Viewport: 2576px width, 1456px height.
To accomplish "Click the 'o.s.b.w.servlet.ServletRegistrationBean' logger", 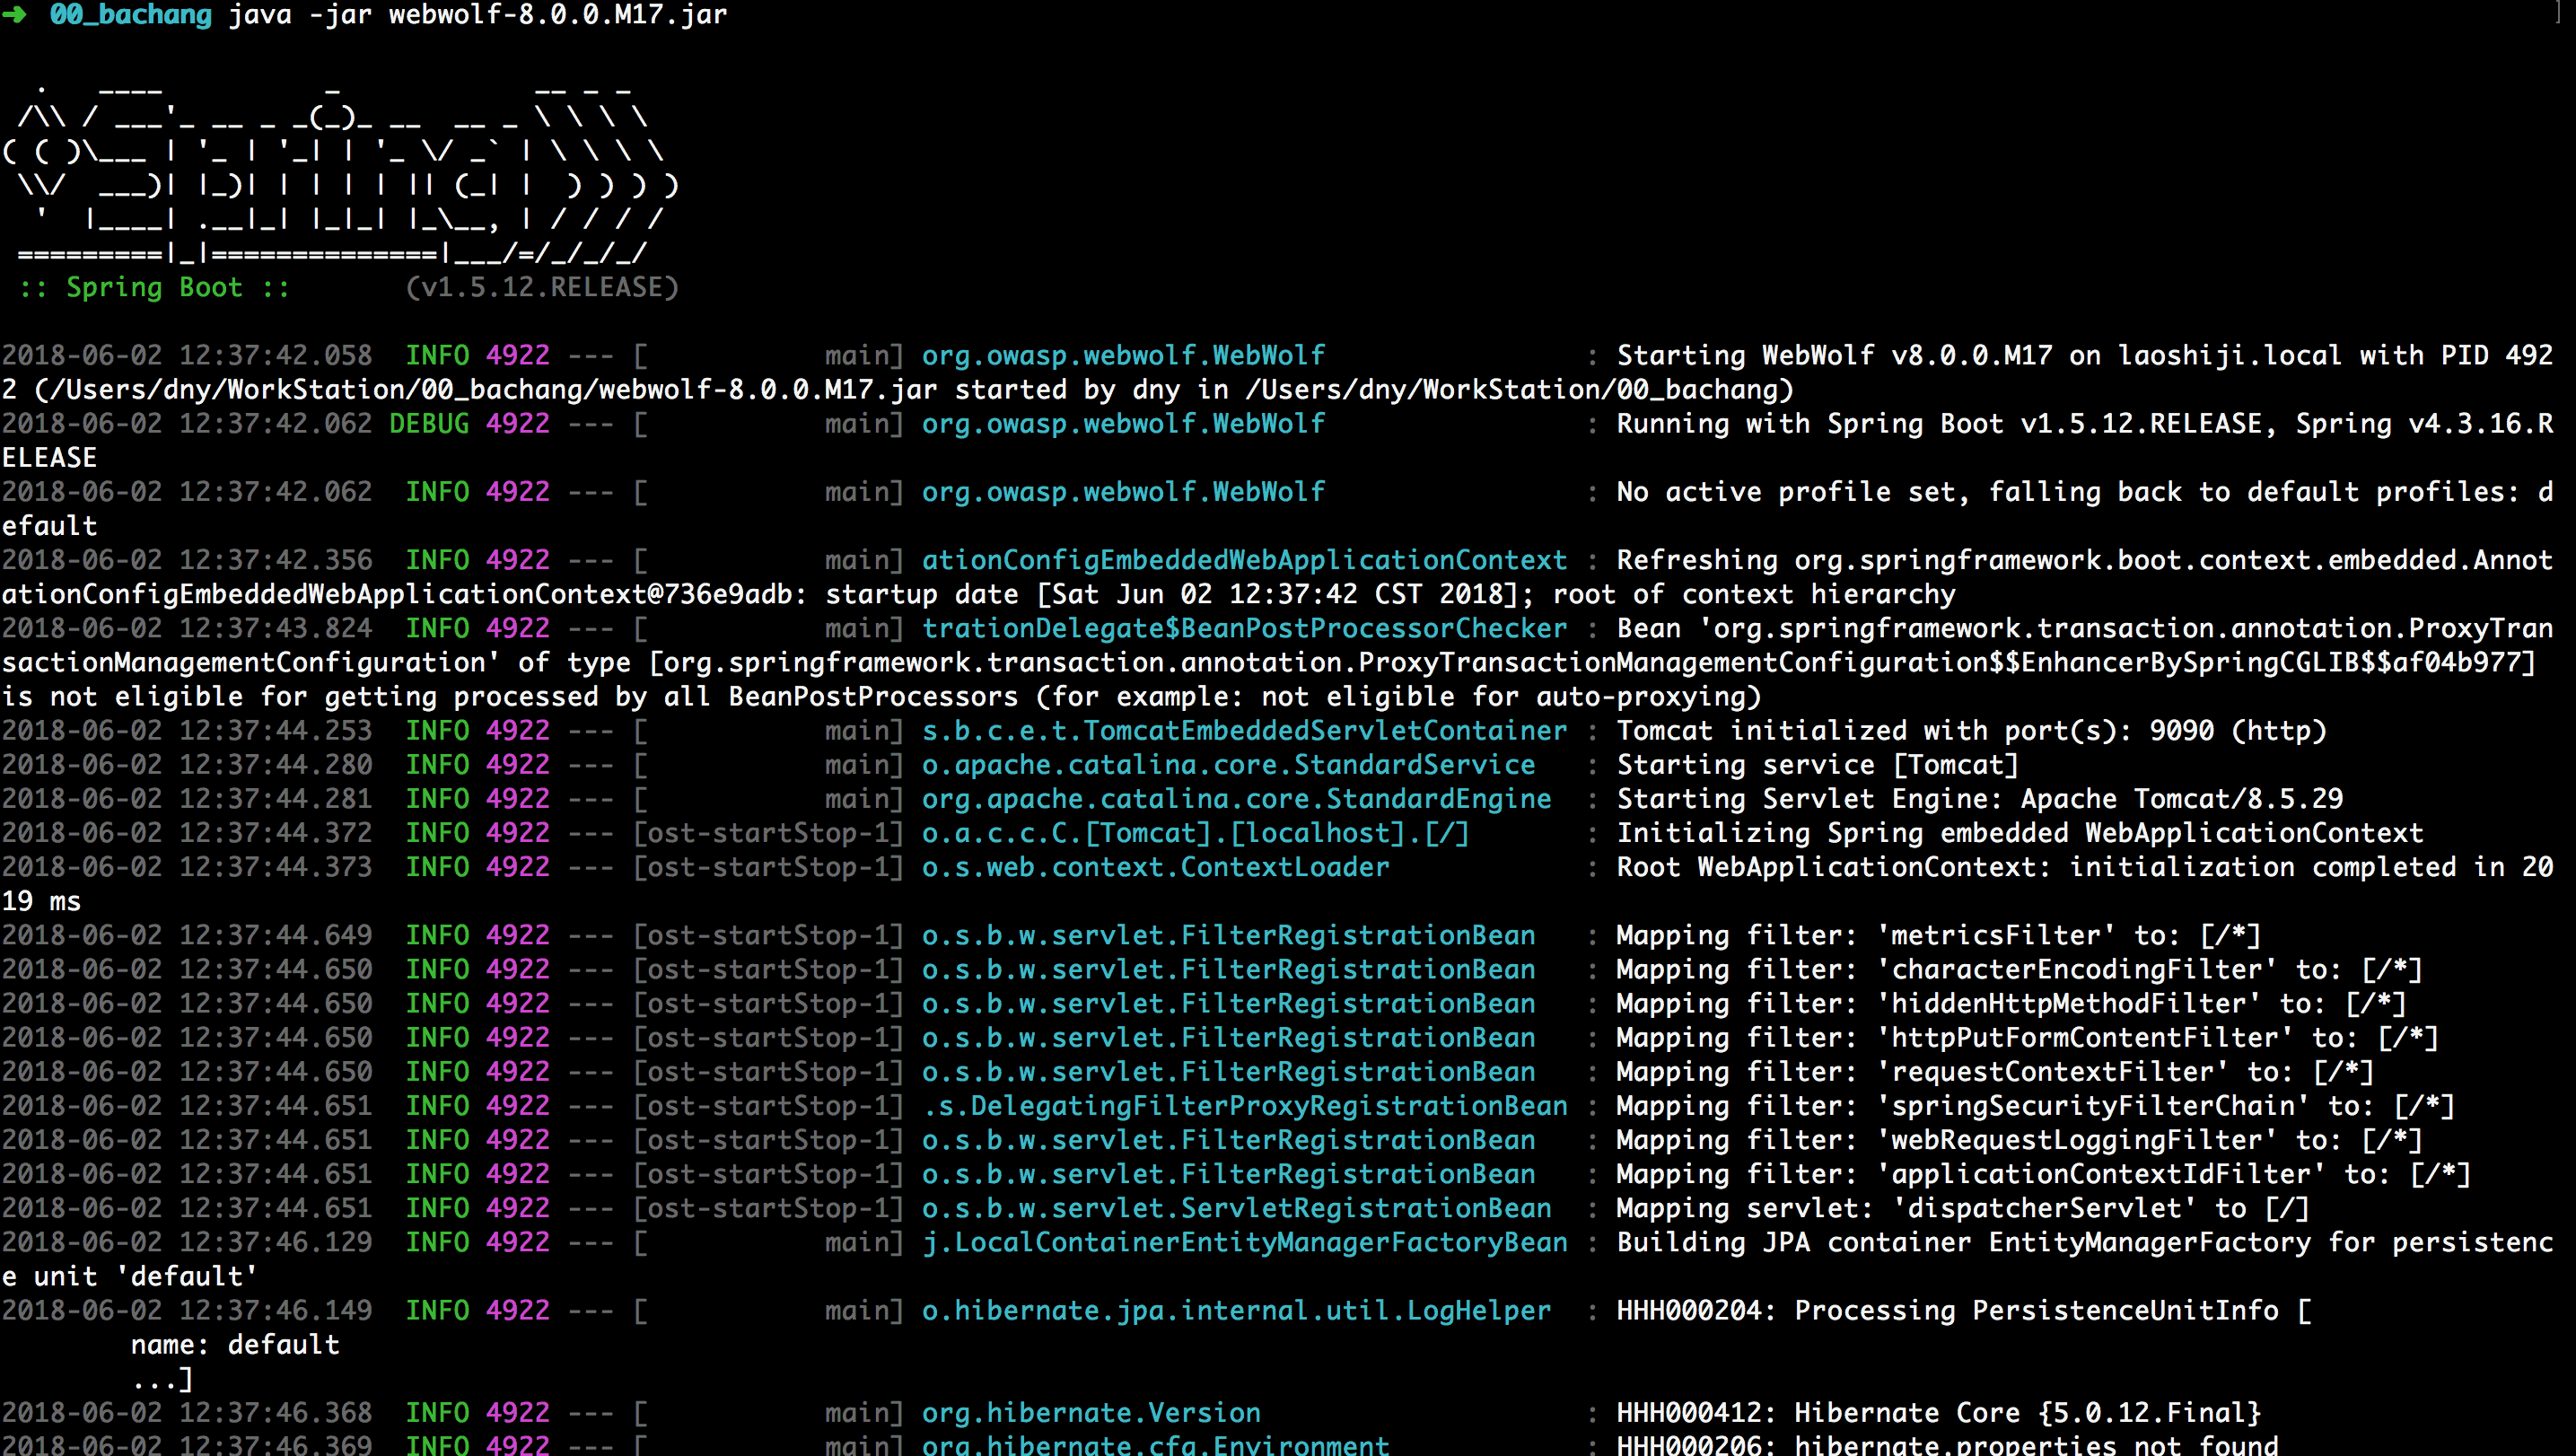I will (1236, 1208).
